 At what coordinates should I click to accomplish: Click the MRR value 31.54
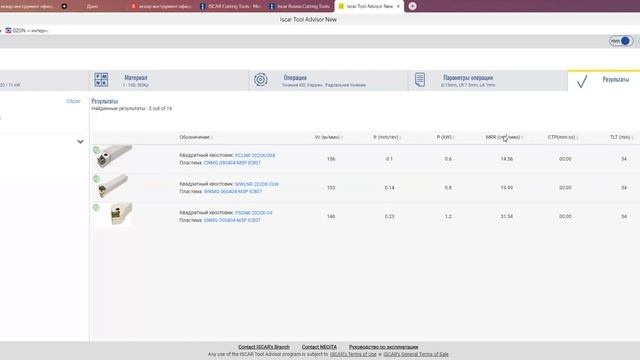point(507,216)
